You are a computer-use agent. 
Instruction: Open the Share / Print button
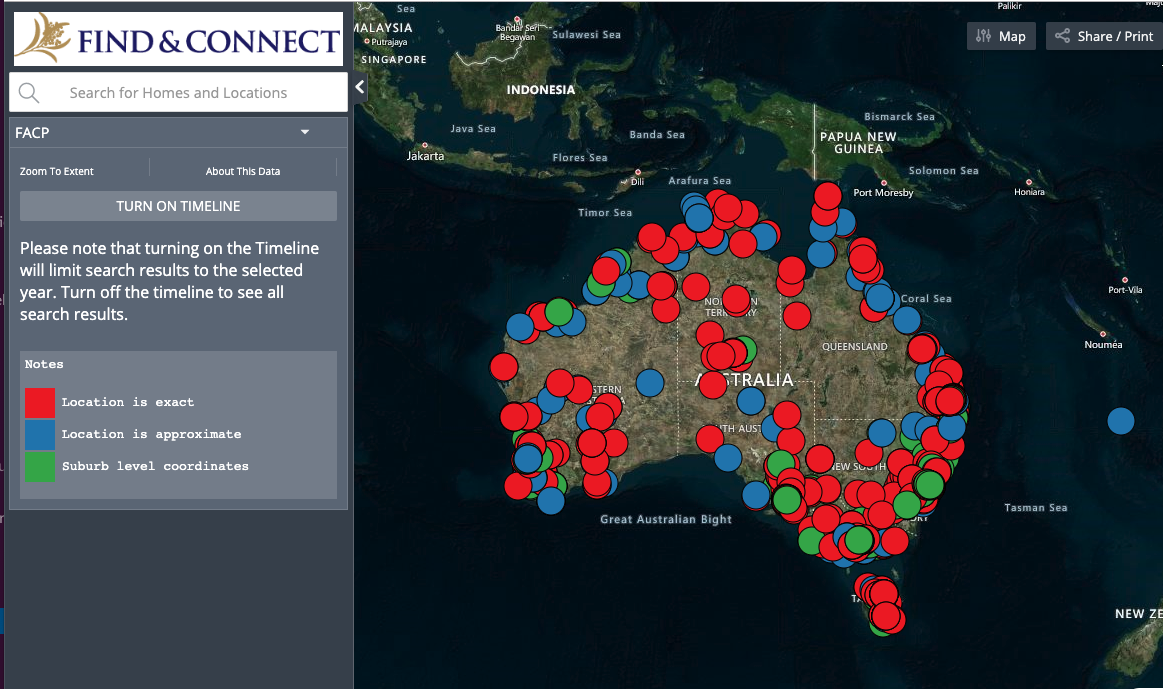(x=1104, y=36)
